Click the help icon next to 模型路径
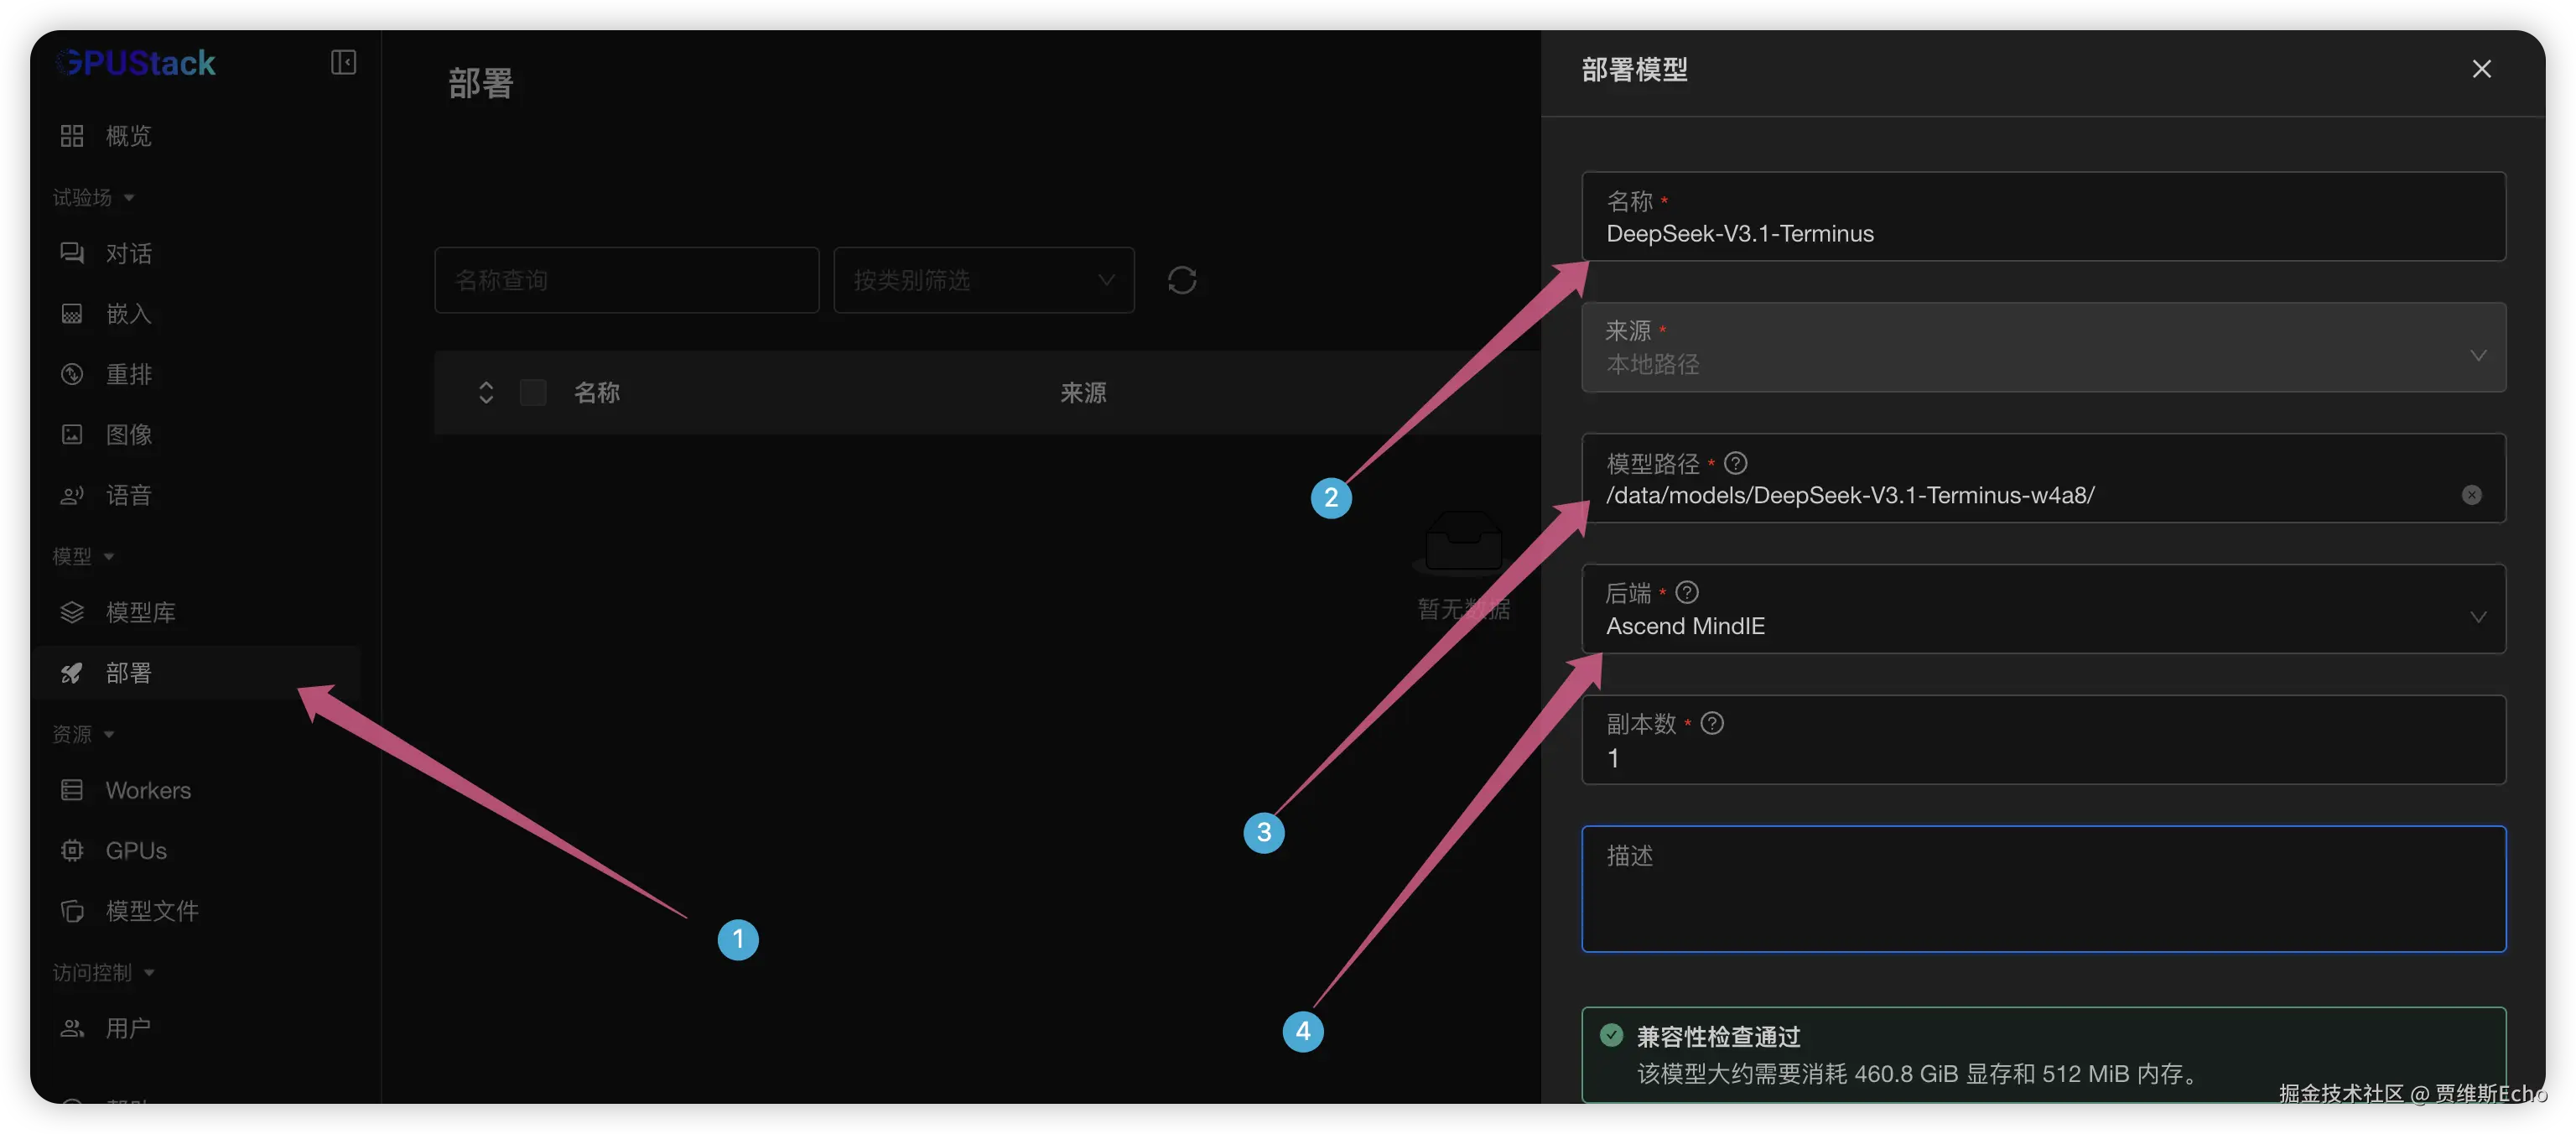This screenshot has width=2576, height=1134. click(1736, 463)
